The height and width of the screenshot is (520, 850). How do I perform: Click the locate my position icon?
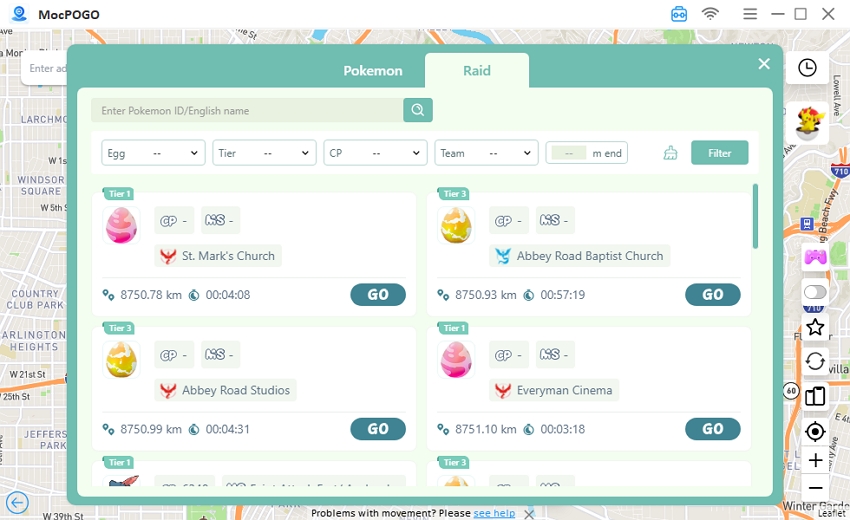click(815, 431)
